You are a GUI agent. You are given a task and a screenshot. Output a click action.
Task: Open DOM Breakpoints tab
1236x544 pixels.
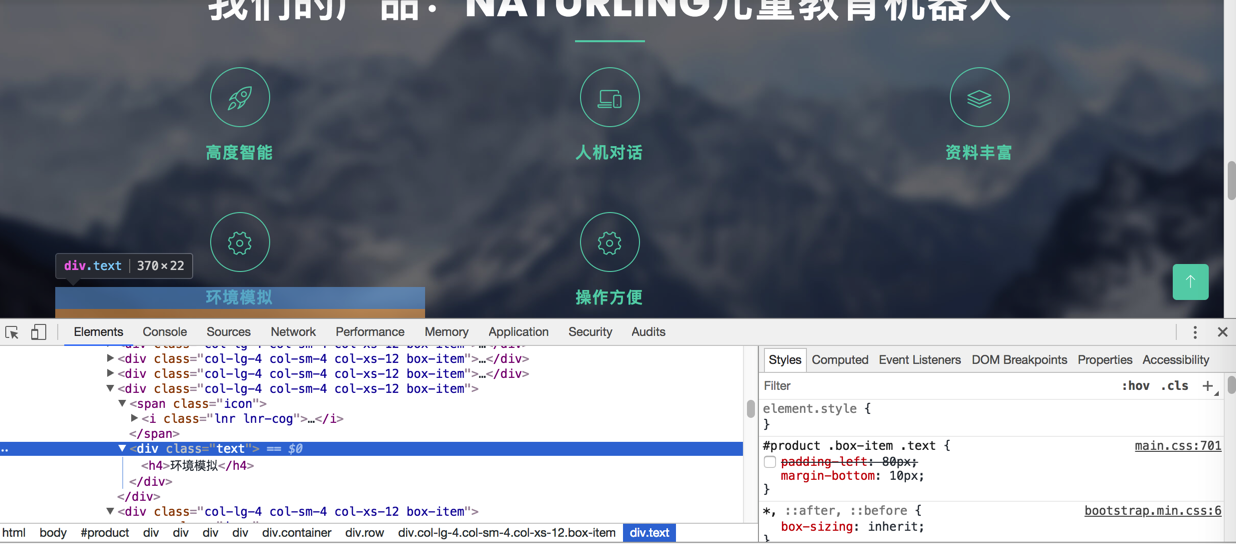point(1019,360)
